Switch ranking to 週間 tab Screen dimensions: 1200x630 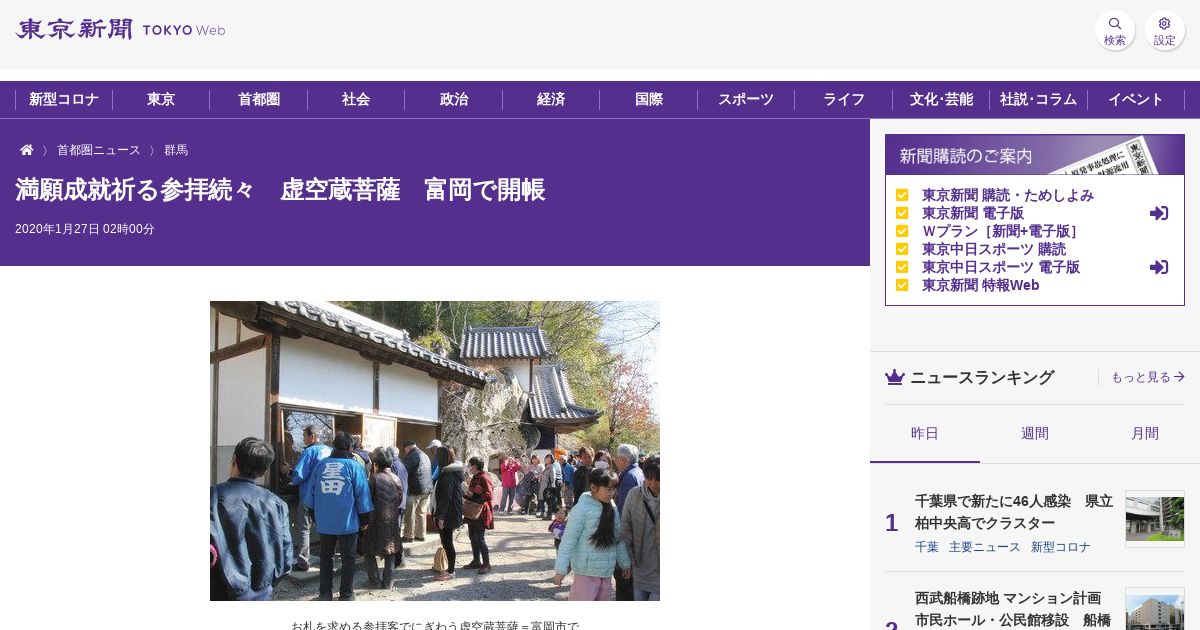pos(1035,433)
